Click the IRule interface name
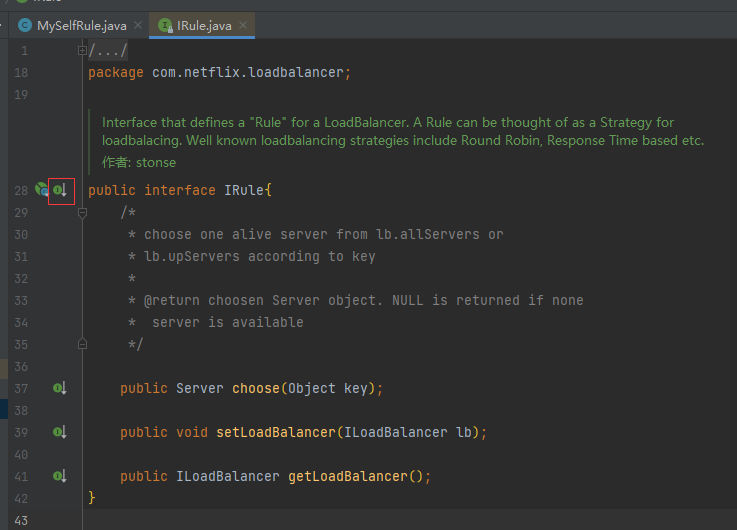The width and height of the screenshot is (737, 530). pyautogui.click(x=243, y=190)
